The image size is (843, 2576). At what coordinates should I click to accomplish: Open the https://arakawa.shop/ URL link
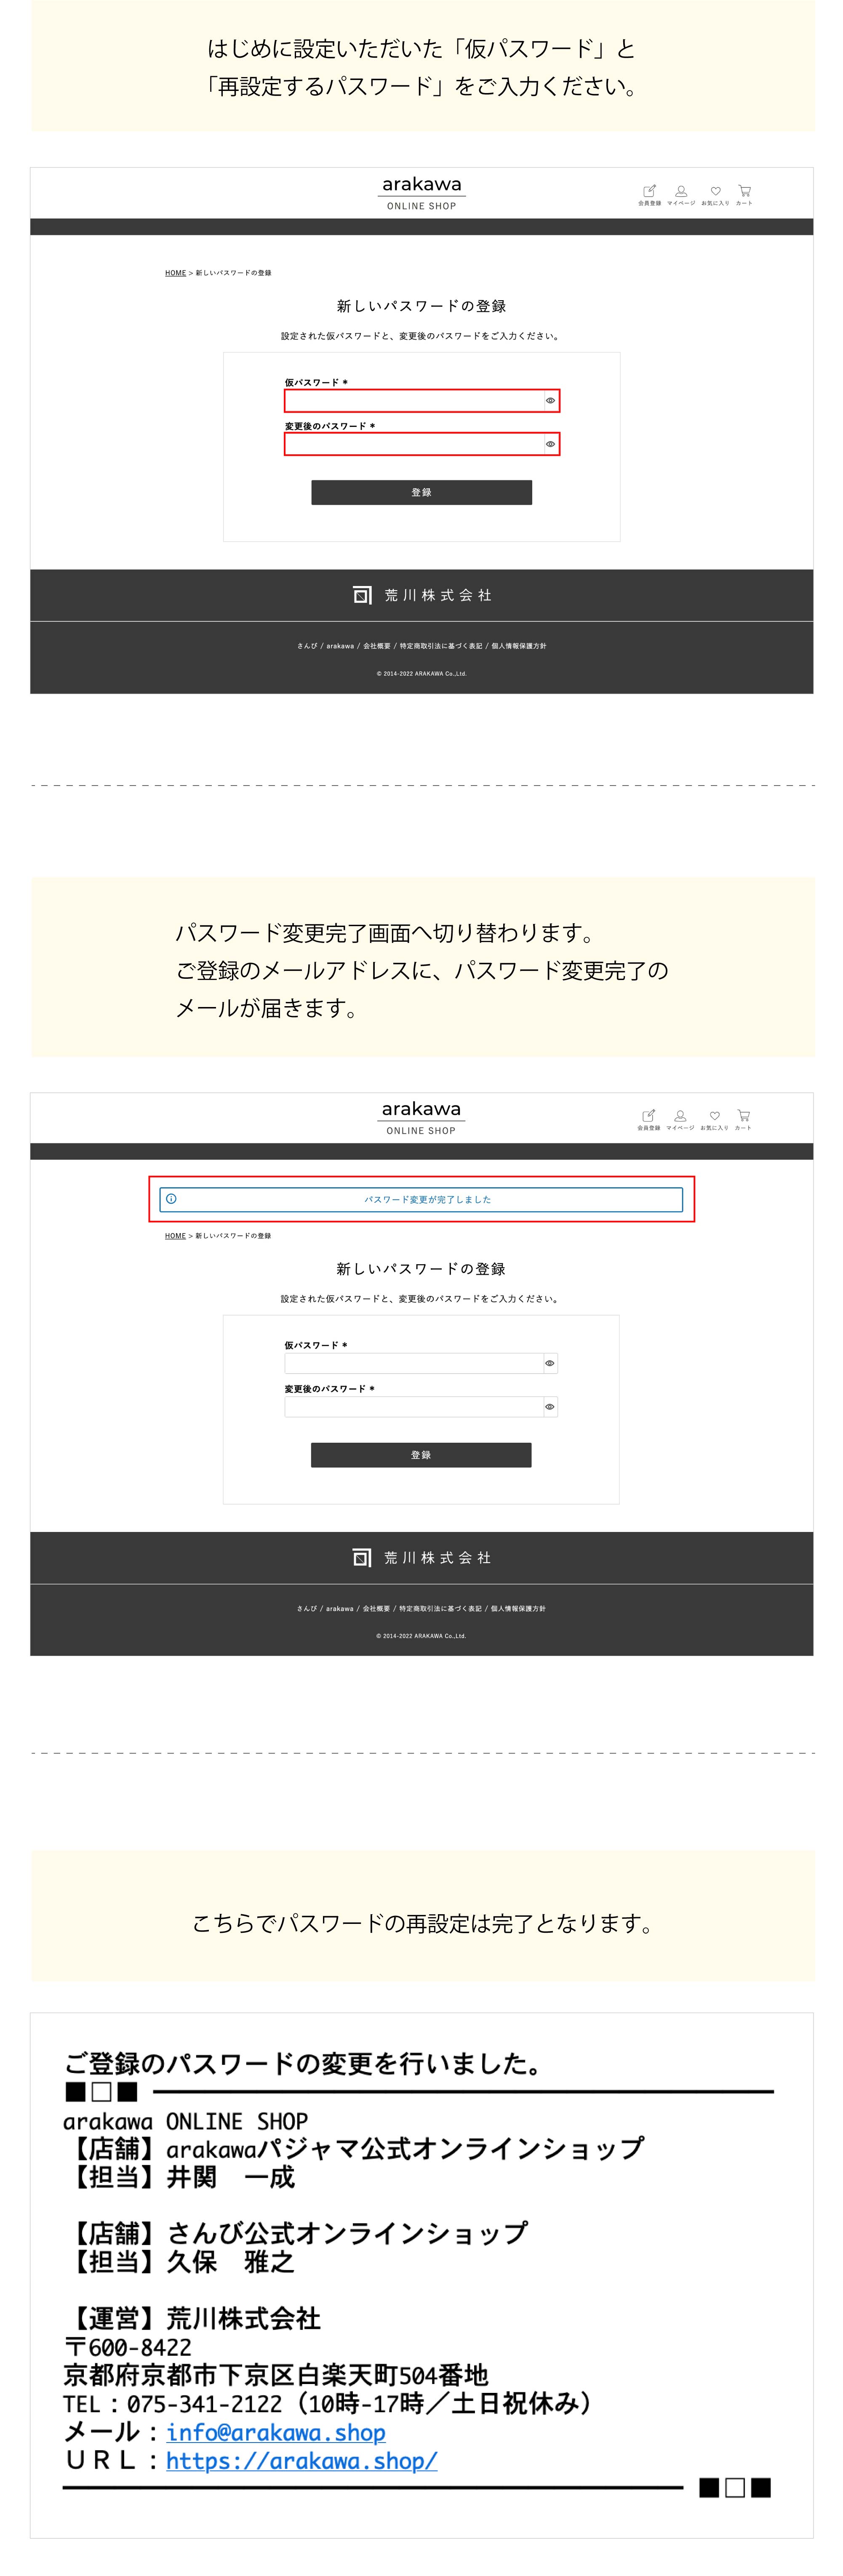click(x=301, y=2460)
